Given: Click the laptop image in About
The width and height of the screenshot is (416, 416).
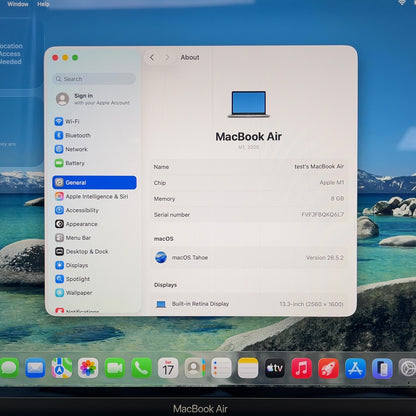Looking at the screenshot, I should coord(249,104).
